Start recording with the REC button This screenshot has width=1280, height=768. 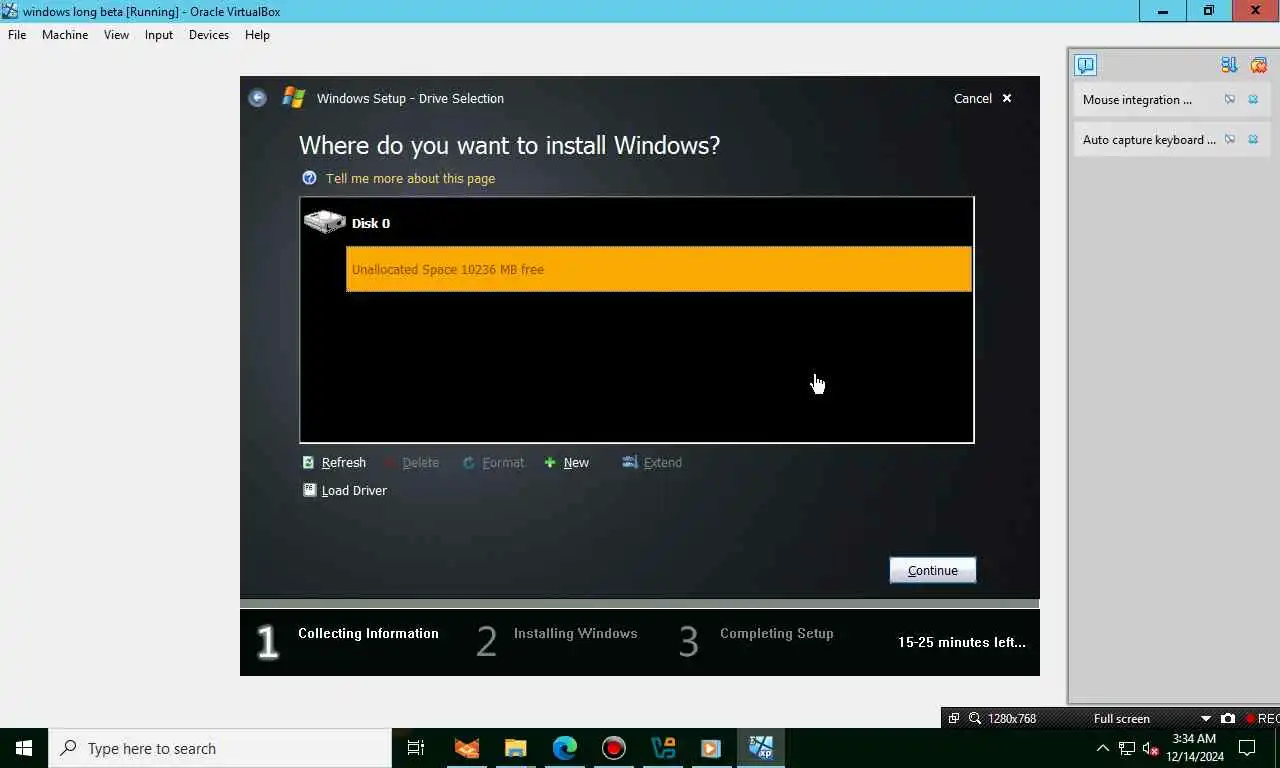[1262, 718]
